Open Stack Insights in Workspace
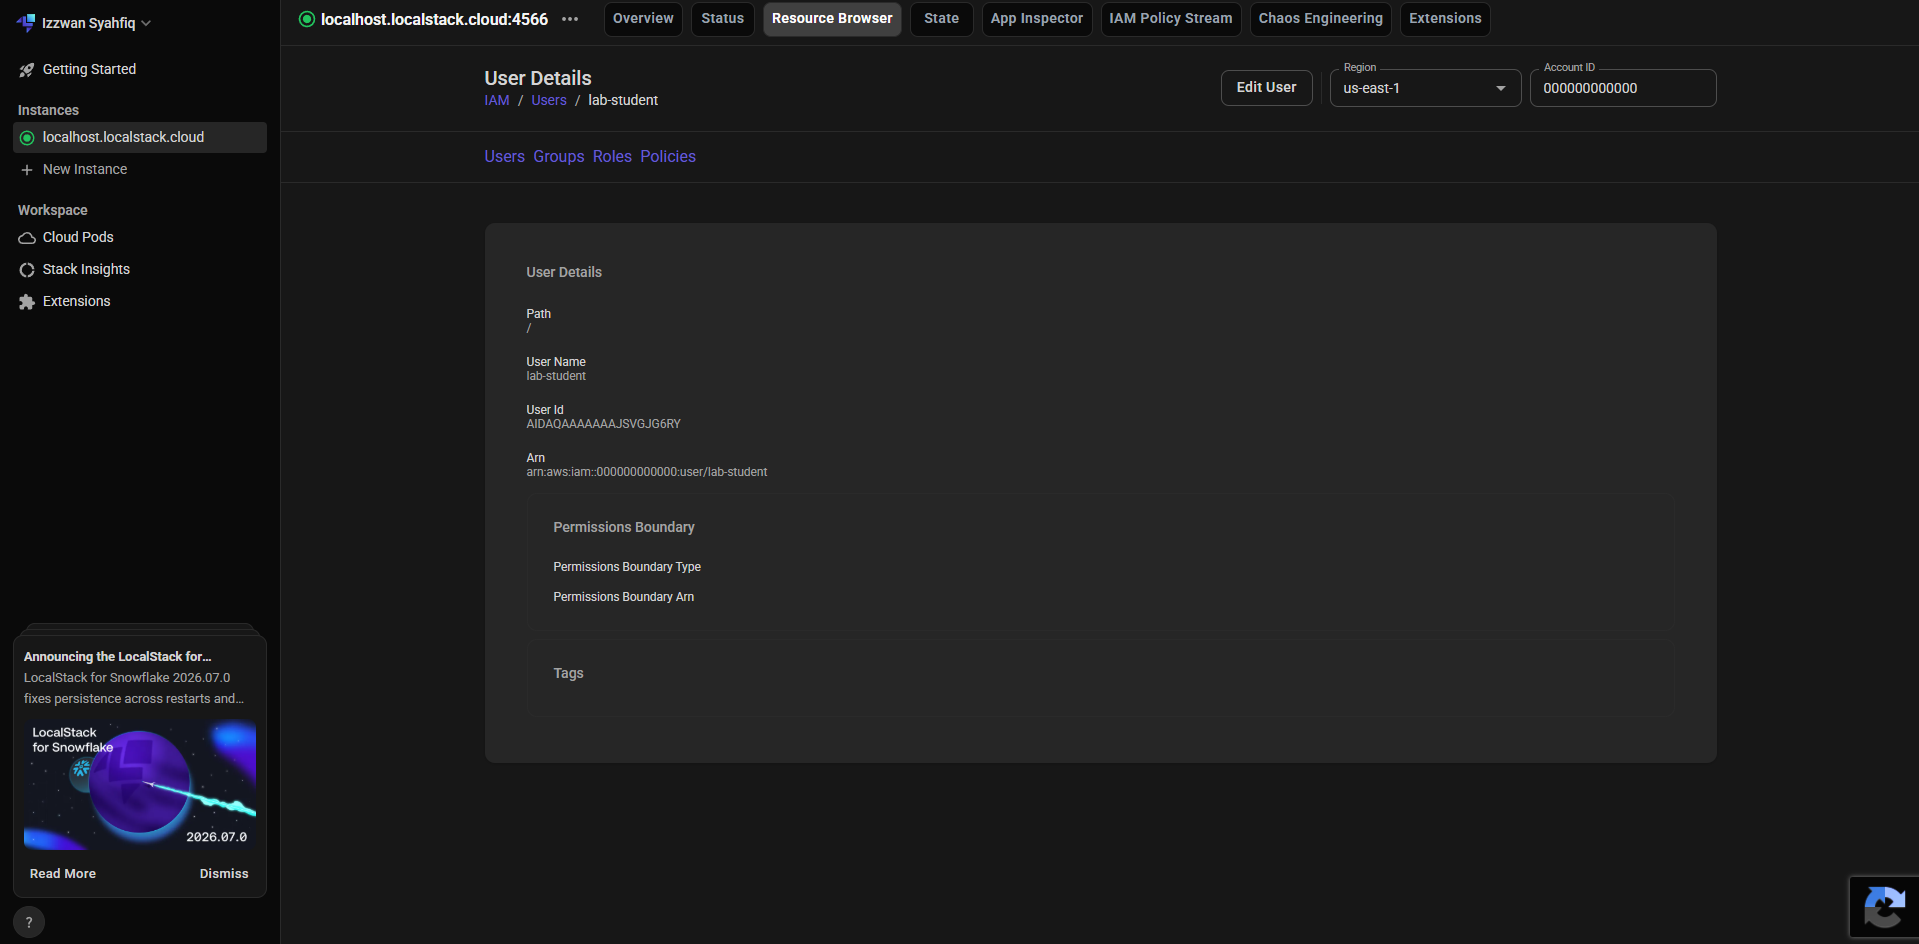1919x944 pixels. 140,270
